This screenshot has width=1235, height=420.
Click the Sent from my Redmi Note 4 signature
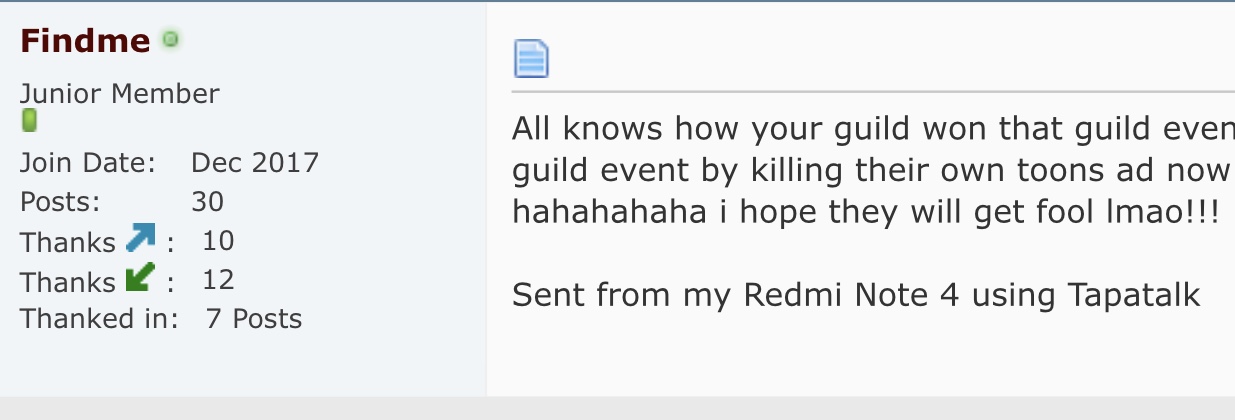click(856, 295)
